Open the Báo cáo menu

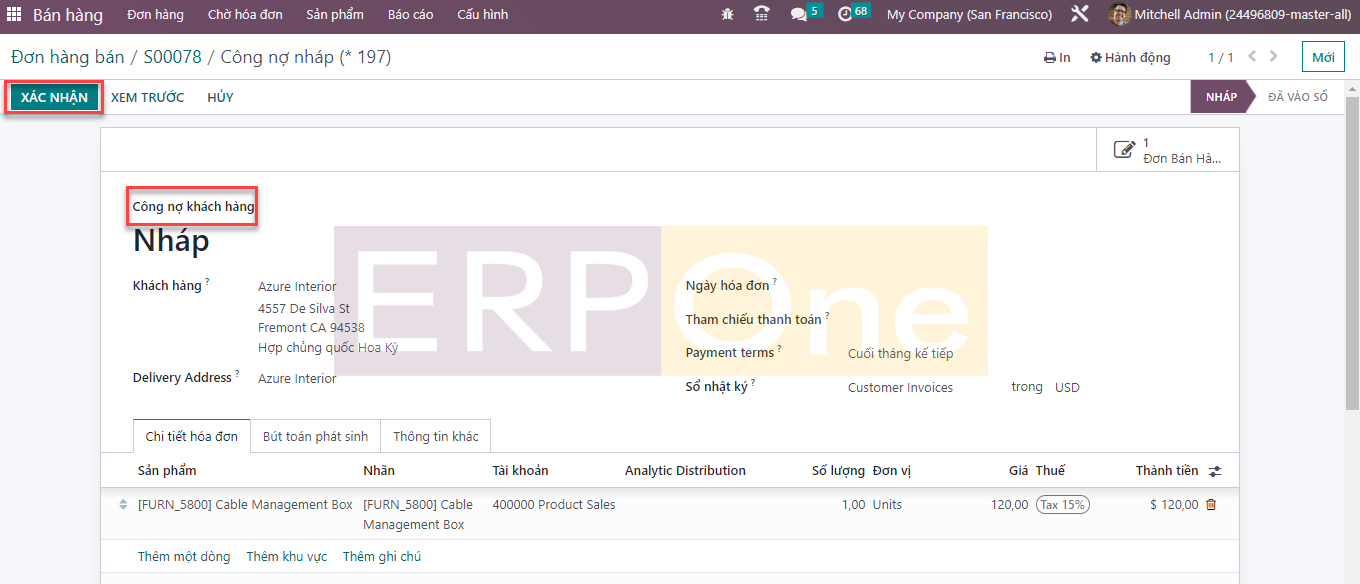[410, 15]
